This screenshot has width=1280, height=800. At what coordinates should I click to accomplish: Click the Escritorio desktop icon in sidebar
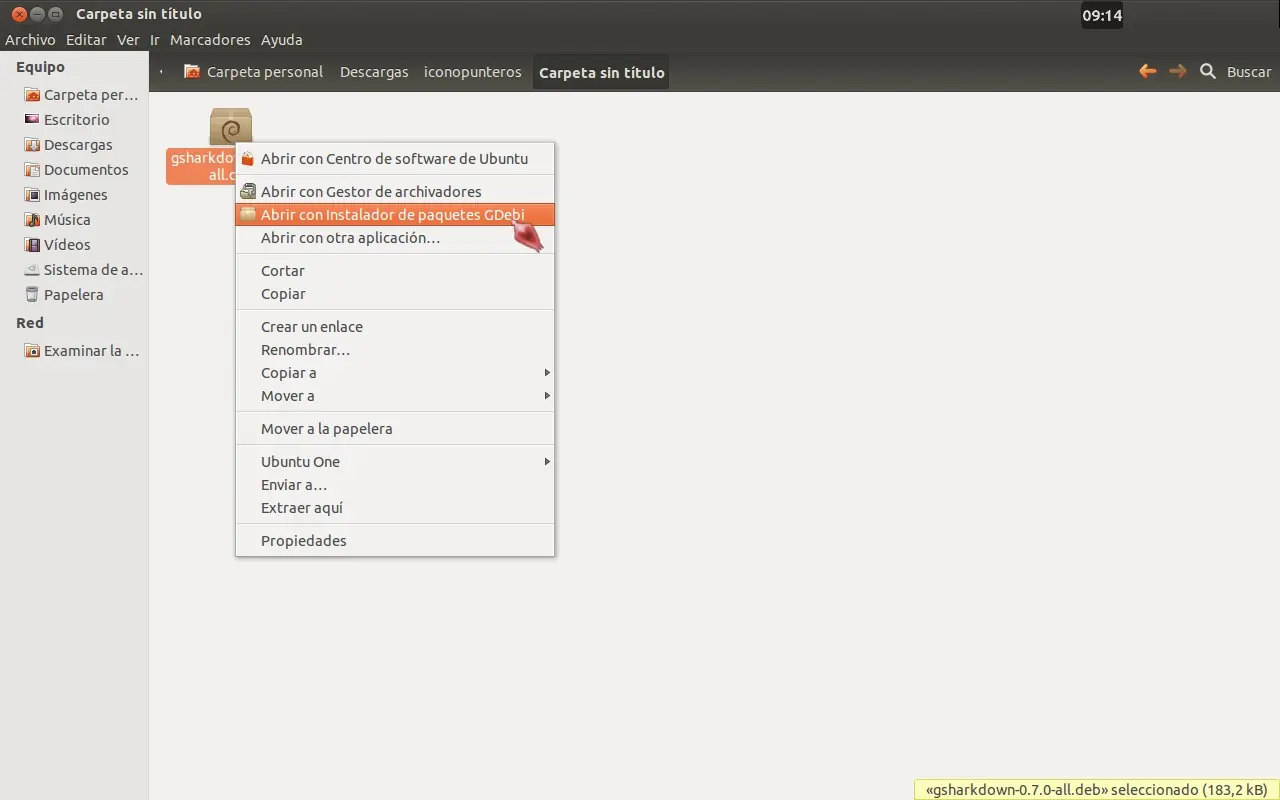click(32, 120)
